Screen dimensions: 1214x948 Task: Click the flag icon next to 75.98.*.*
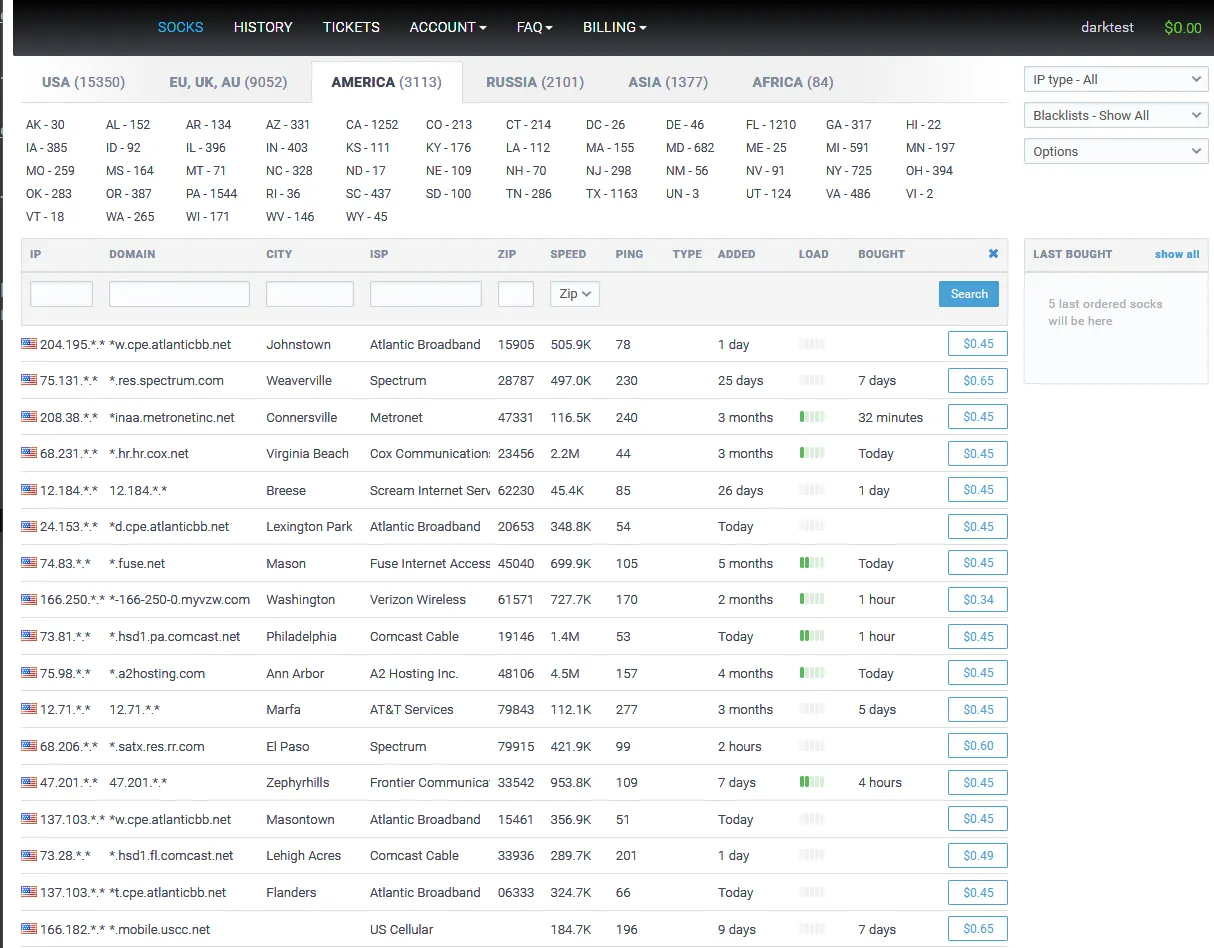coord(29,673)
